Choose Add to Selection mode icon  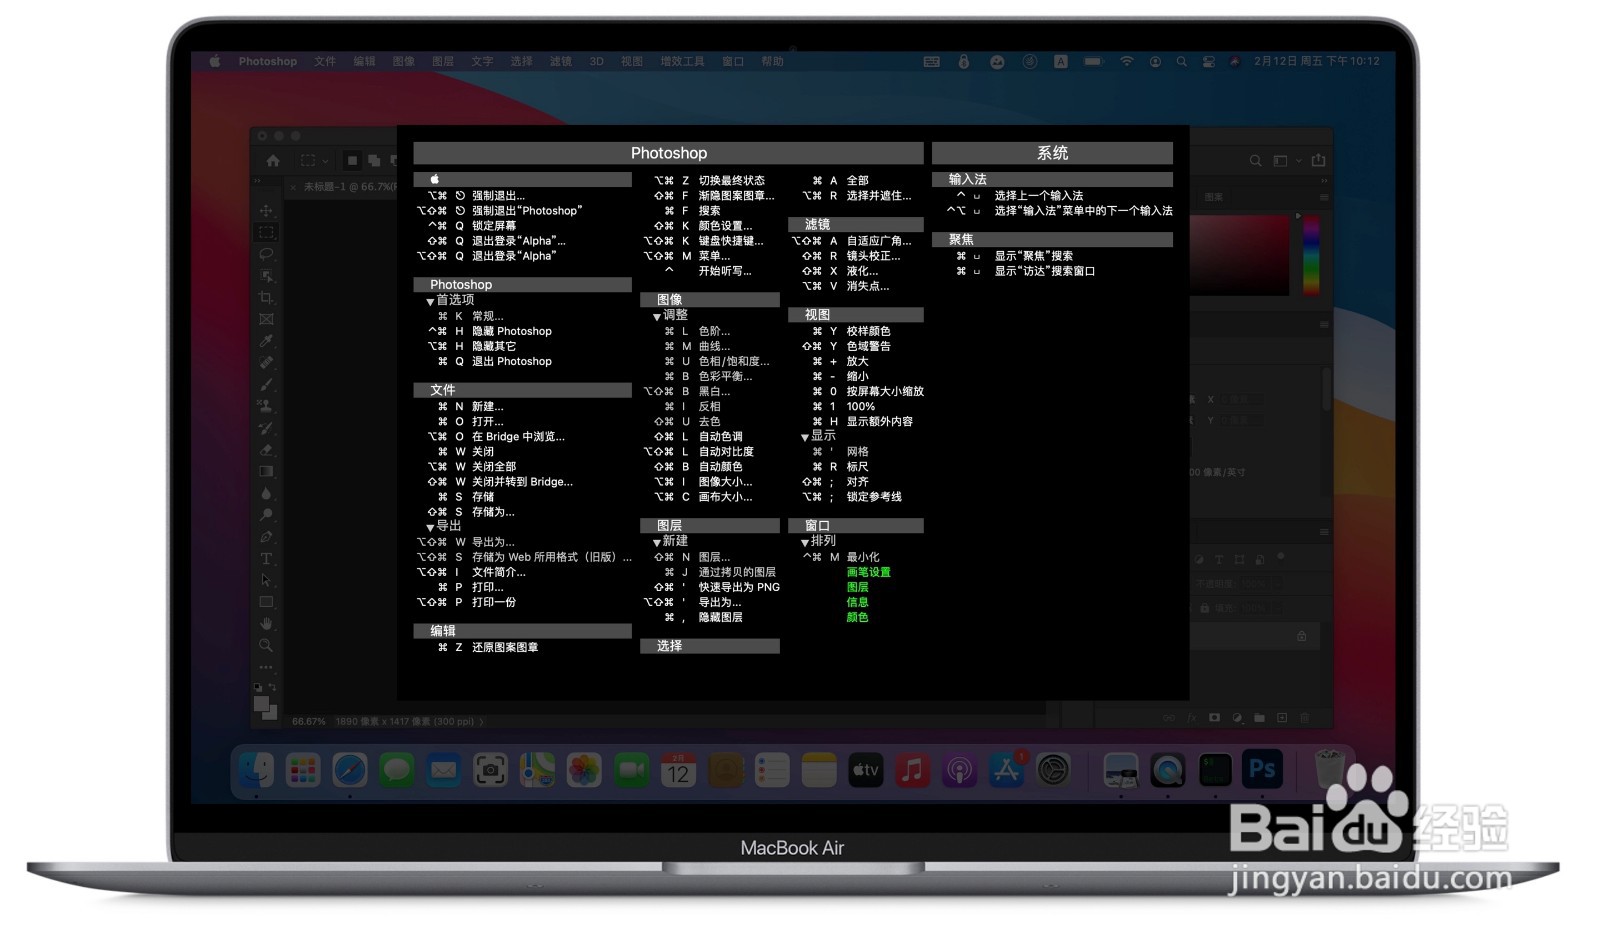374,160
